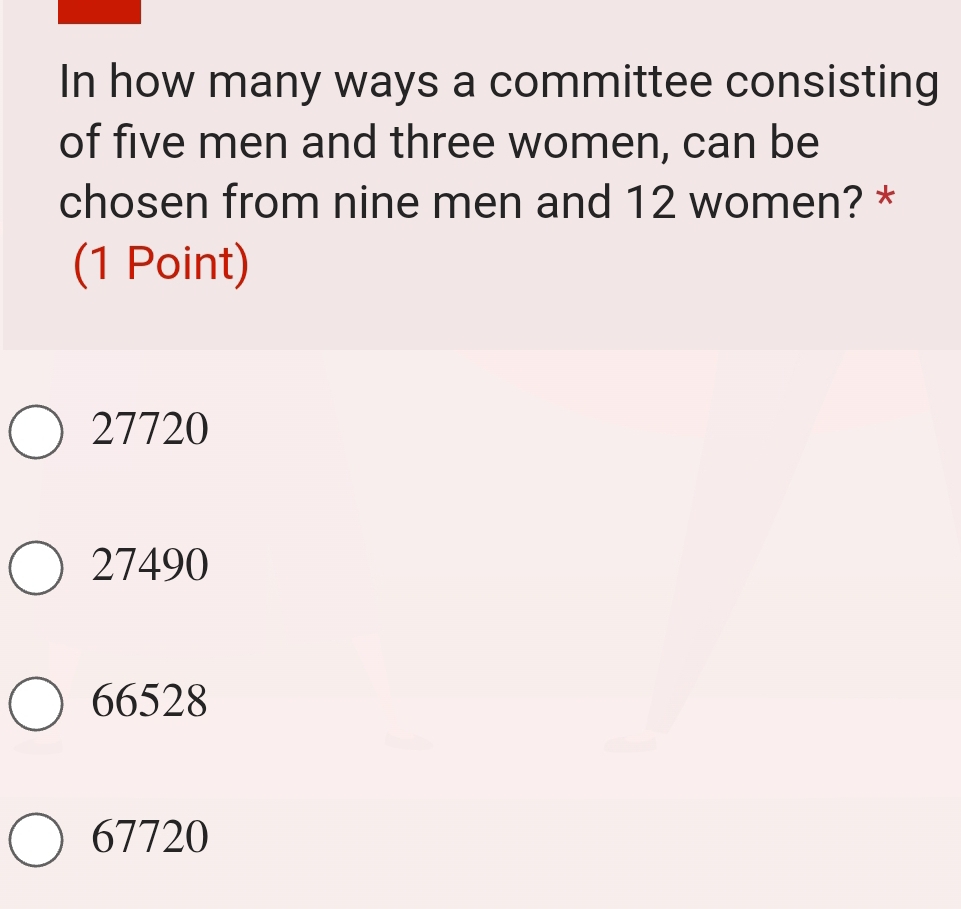Click the question header area
Screen dimensions: 961x909
[x=480, y=170]
